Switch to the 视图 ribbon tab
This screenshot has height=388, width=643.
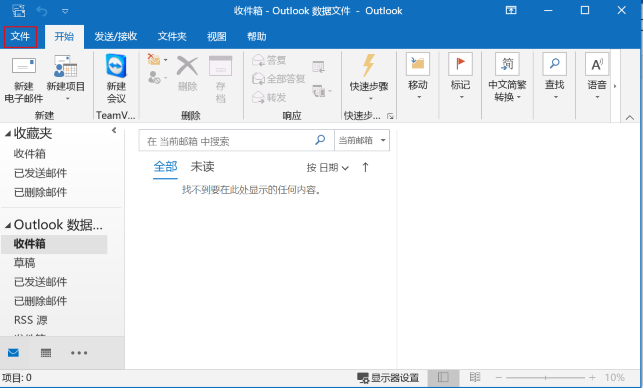pyautogui.click(x=216, y=37)
